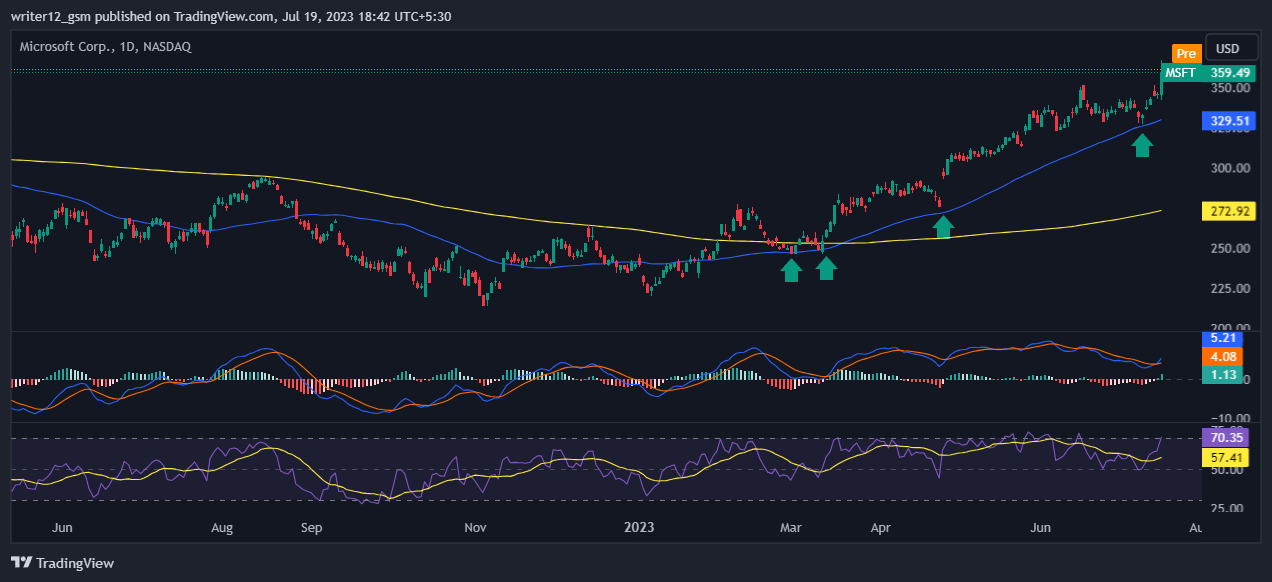Click the Nov time axis label
Screen dimensions: 1272x582
475,526
